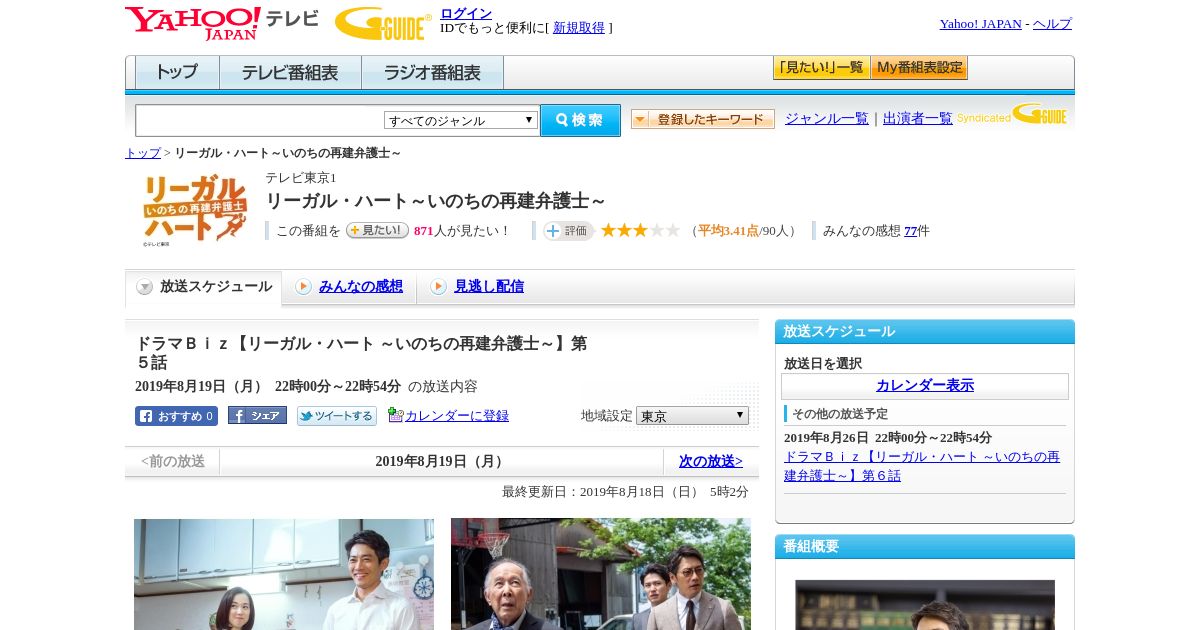Click the Syndicated G-GUIDE logo
This screenshot has width=1200, height=630.
pos(1011,114)
